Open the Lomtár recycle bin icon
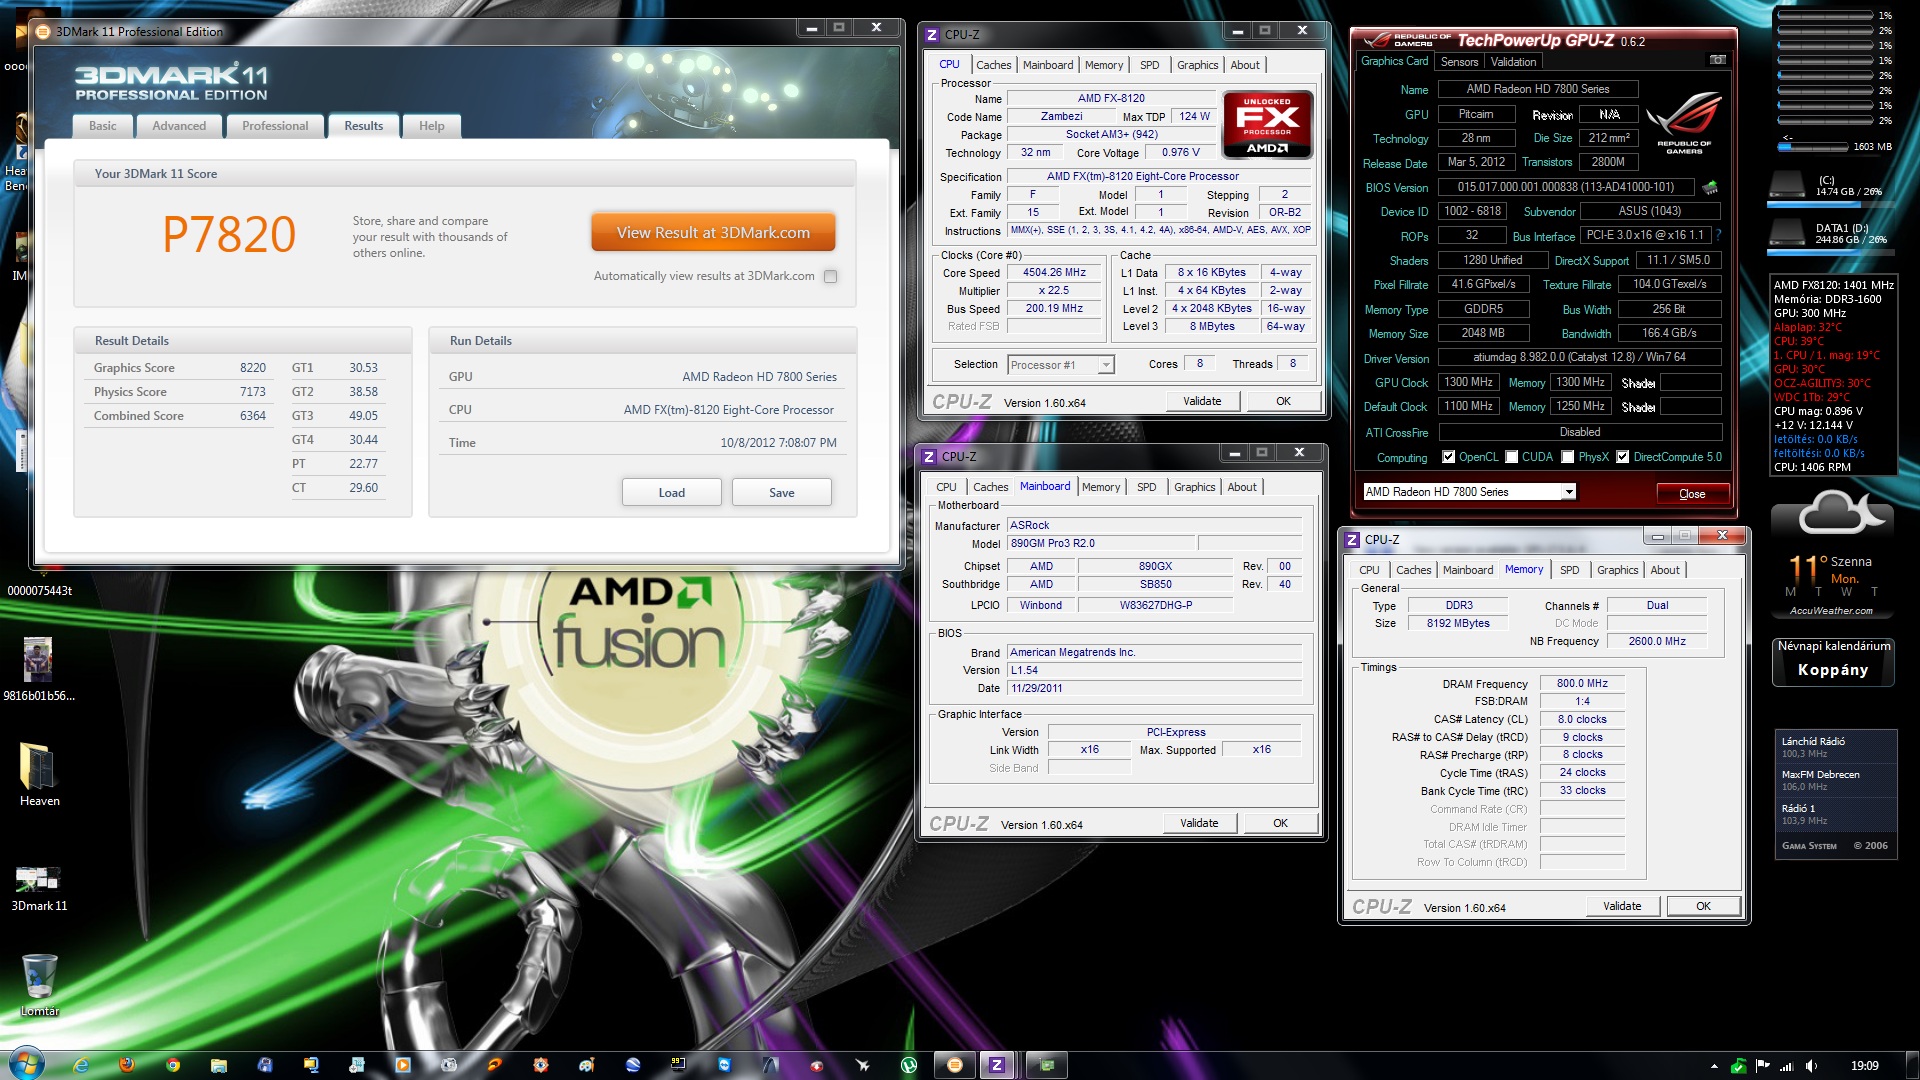 (x=40, y=985)
